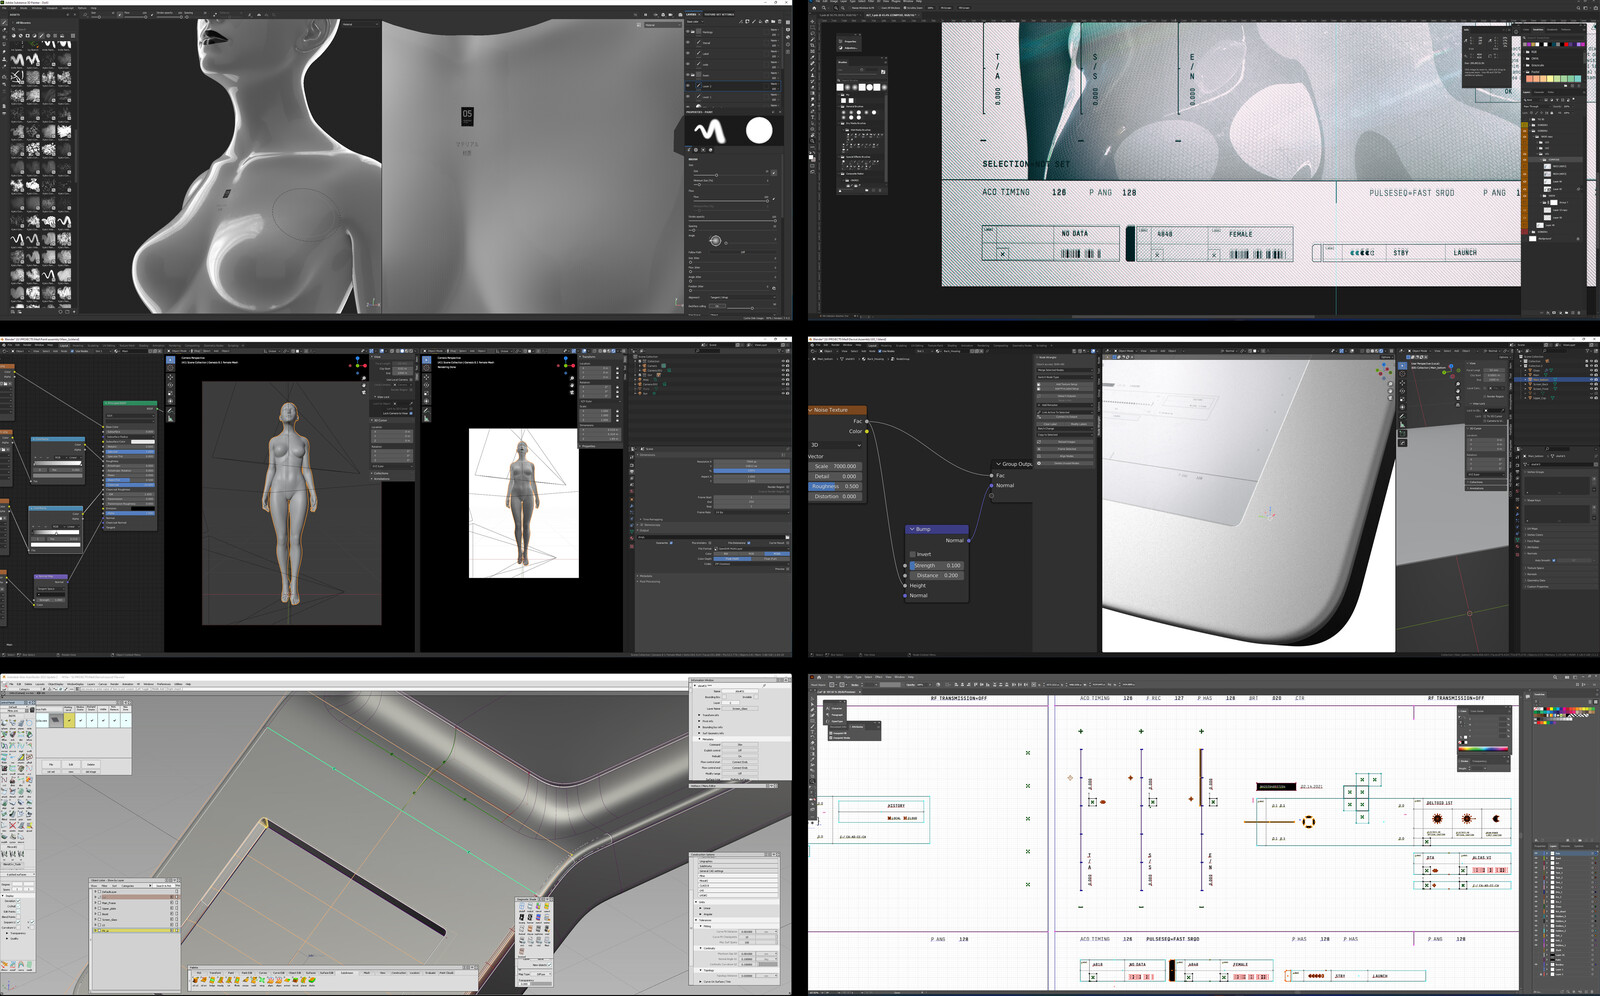This screenshot has height=996, width=1600.
Task: Click the brush angle dial in Substance Properties
Action: click(716, 240)
